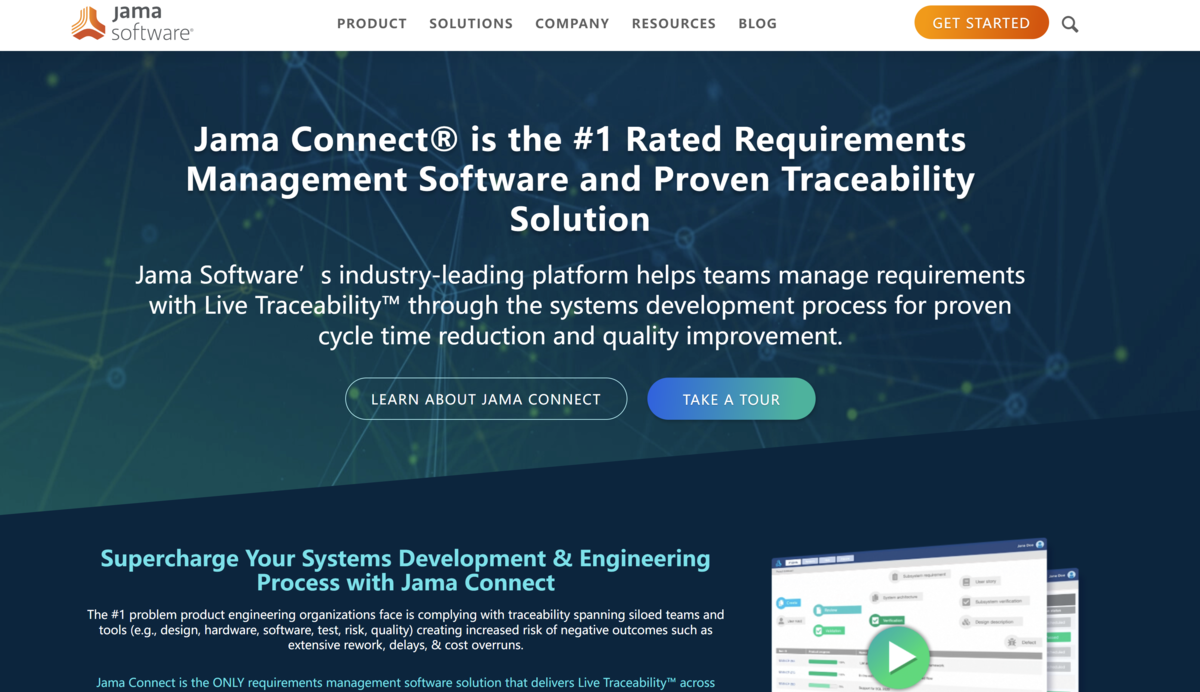
Task: Click the blue Create icon in the preview
Action: point(781,603)
